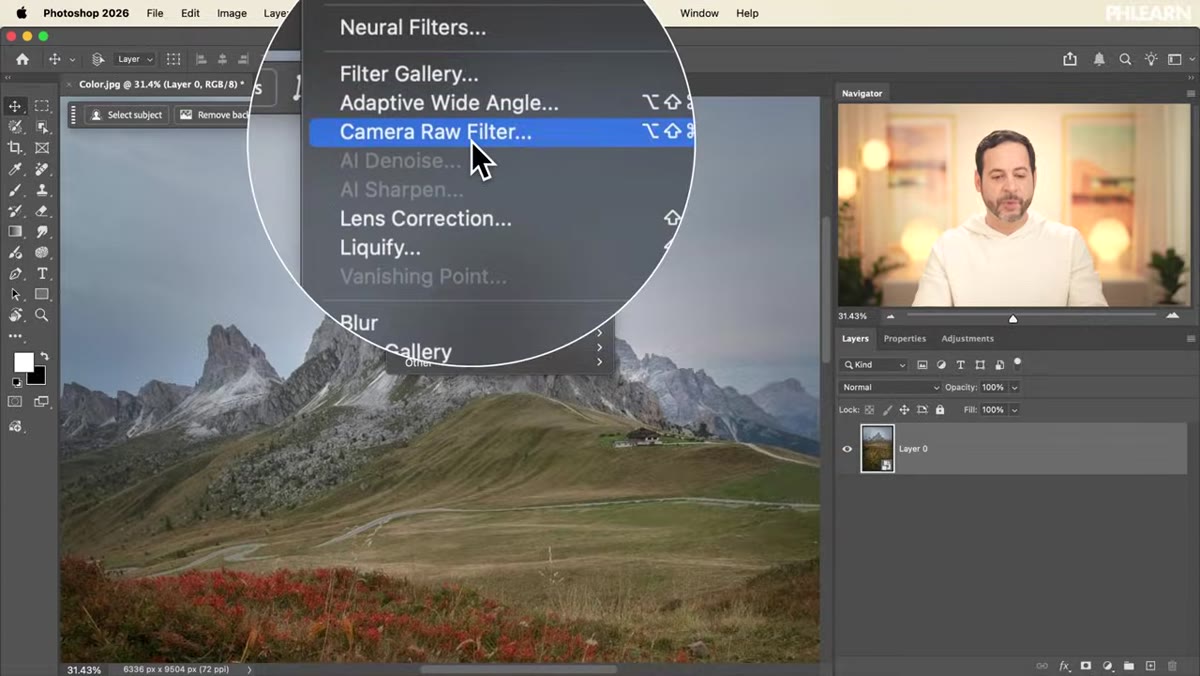This screenshot has height=676, width=1200.
Task: Open the Layer auto-select dropdown in options bar
Action: click(135, 59)
